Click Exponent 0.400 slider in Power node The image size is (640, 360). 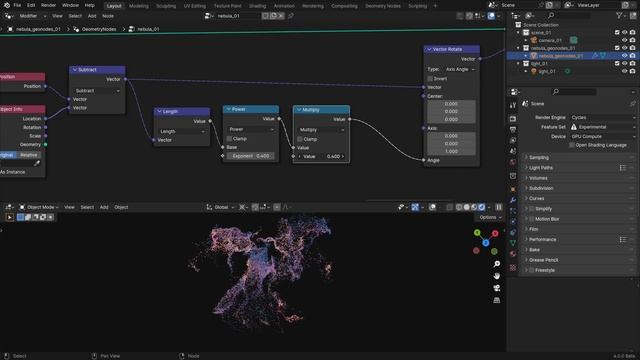(x=251, y=156)
